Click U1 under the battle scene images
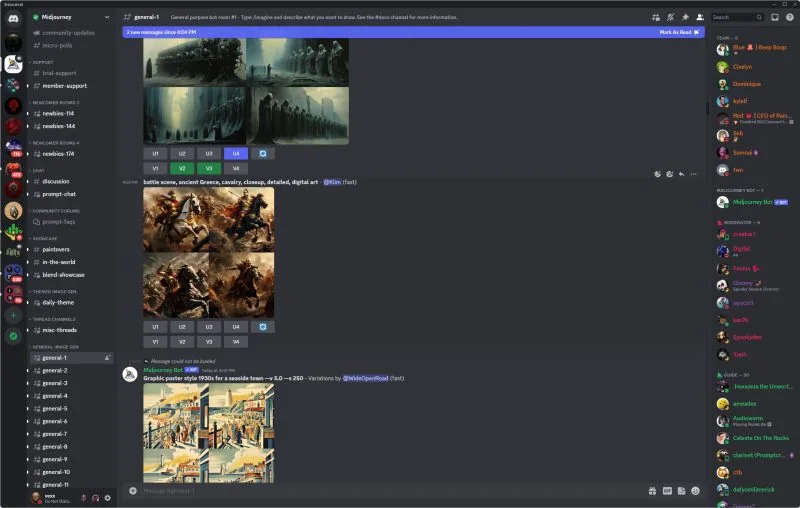The height and width of the screenshot is (508, 800). pos(156,327)
